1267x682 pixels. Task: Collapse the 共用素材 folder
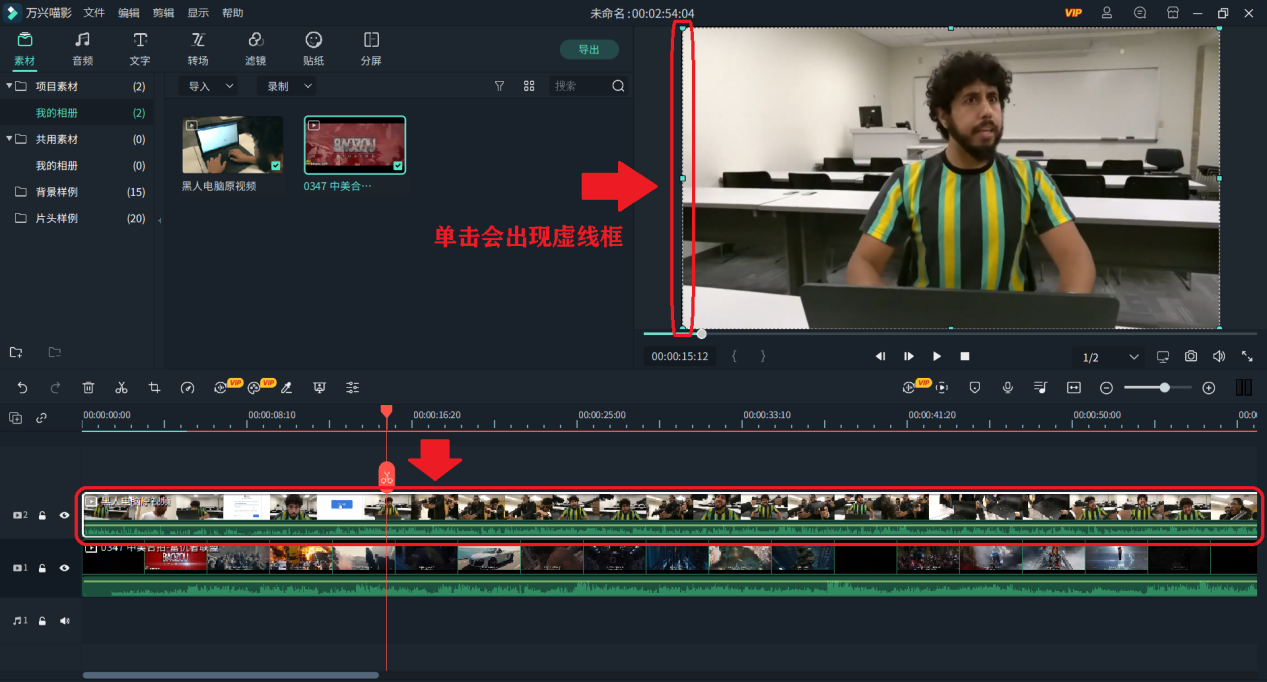[x=10, y=139]
